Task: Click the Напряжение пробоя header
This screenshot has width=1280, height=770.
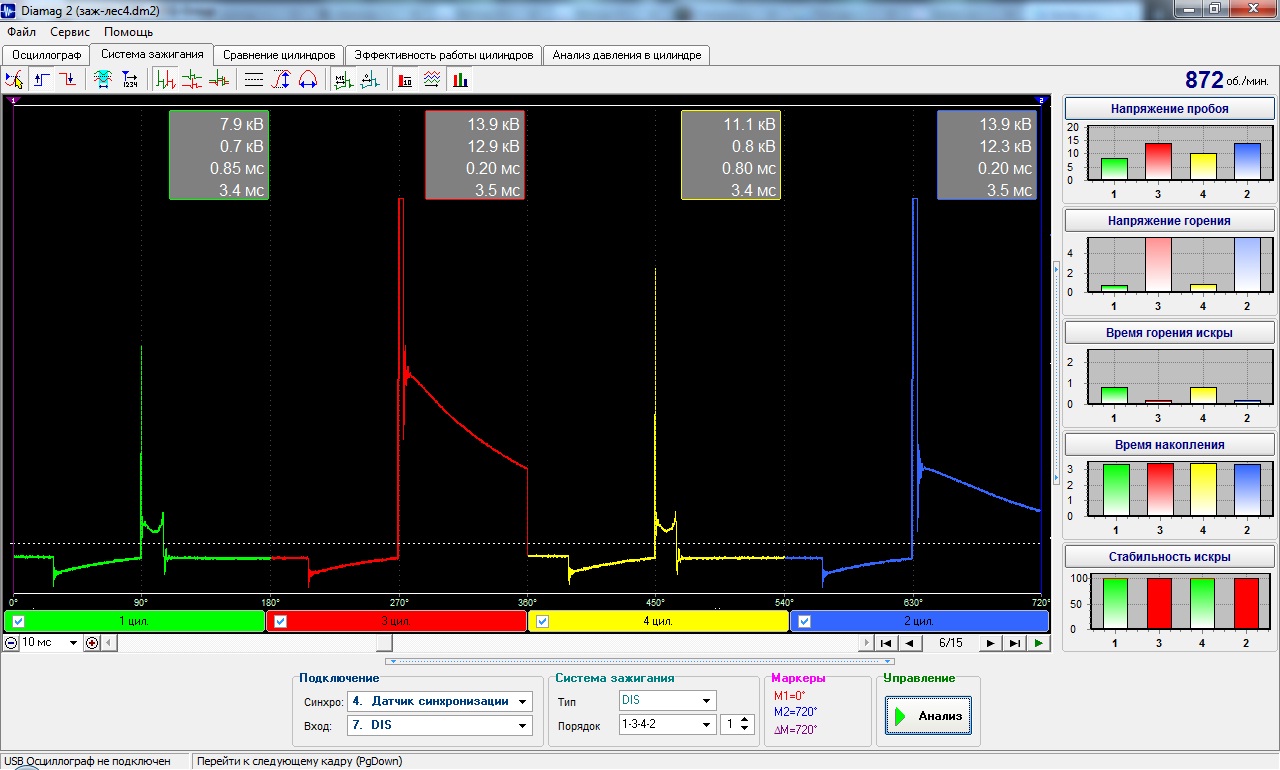Action: point(1169,108)
